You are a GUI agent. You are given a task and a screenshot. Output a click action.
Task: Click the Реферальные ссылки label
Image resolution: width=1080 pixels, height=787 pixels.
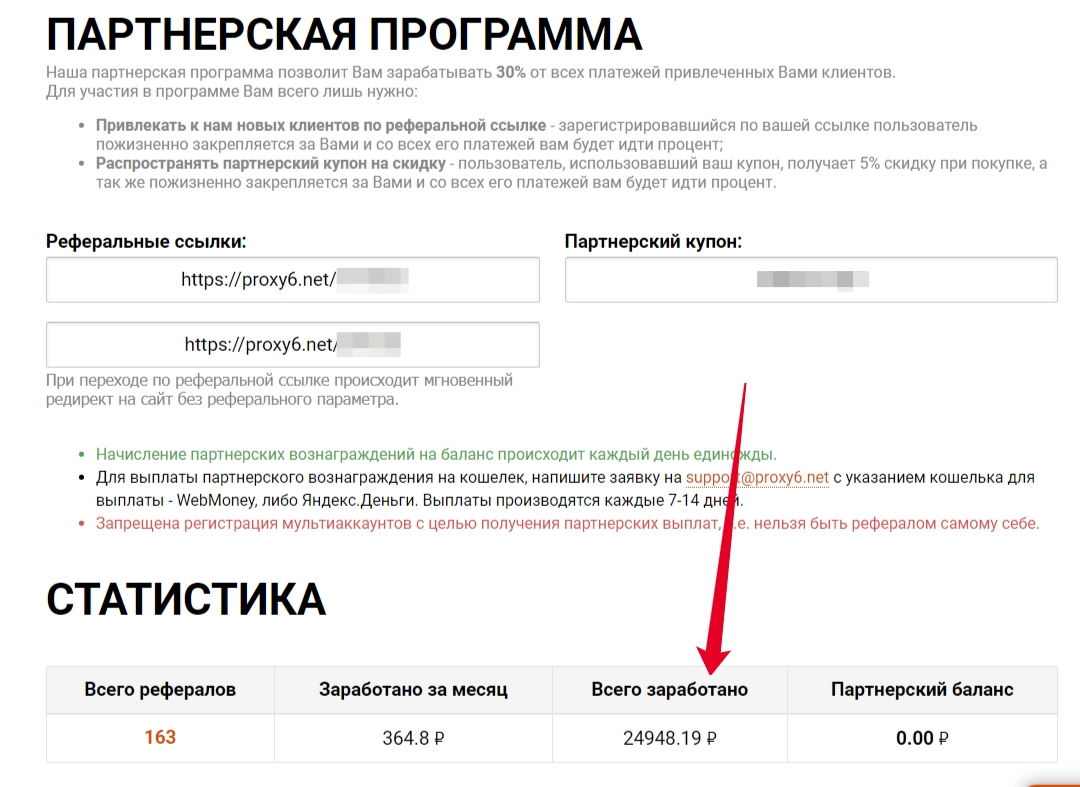tap(146, 242)
